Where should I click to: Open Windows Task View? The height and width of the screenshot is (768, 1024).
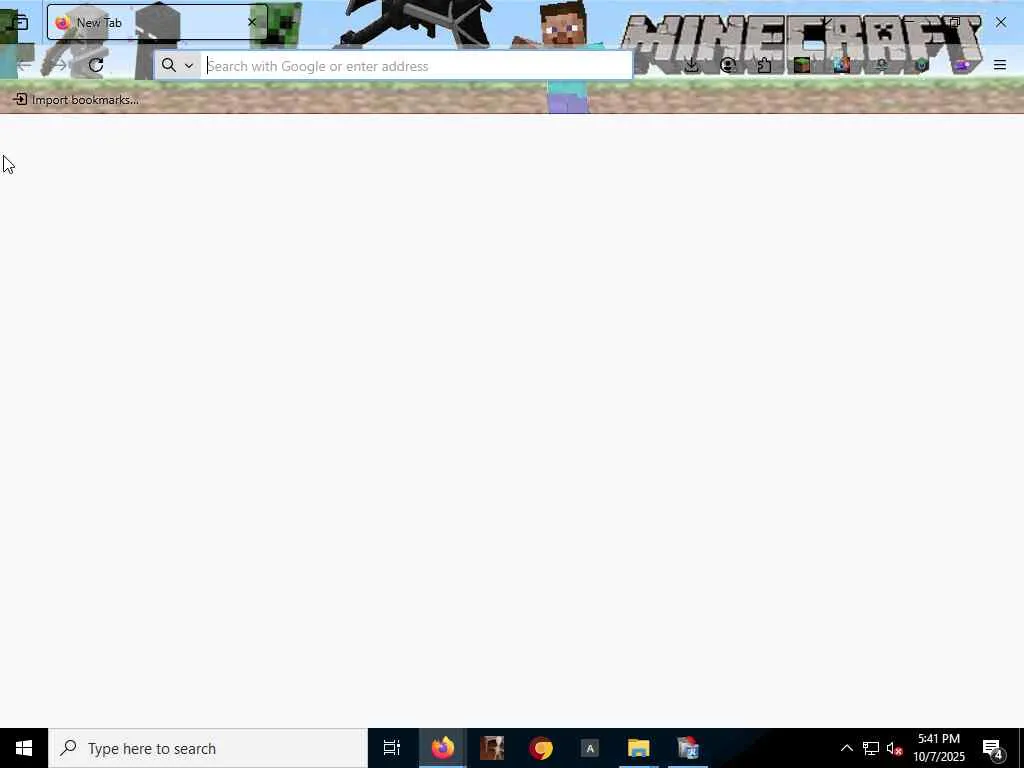(x=392, y=748)
